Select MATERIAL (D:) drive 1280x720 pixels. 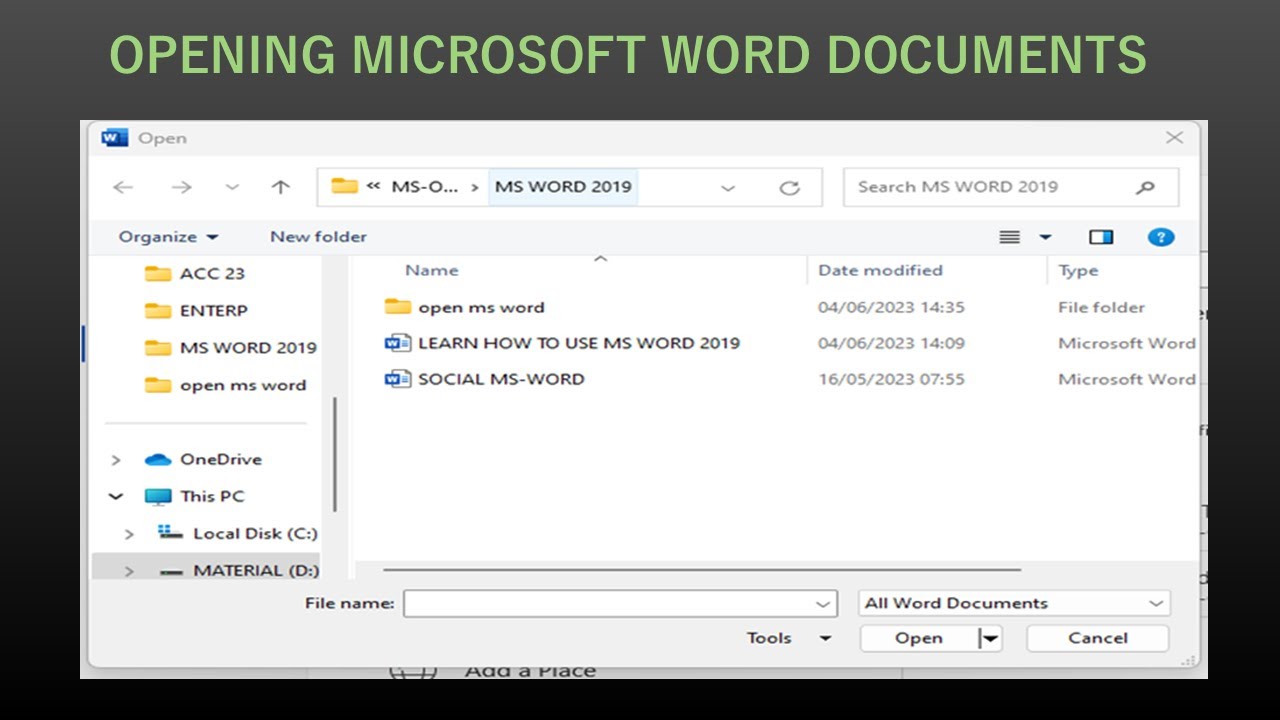pos(240,570)
